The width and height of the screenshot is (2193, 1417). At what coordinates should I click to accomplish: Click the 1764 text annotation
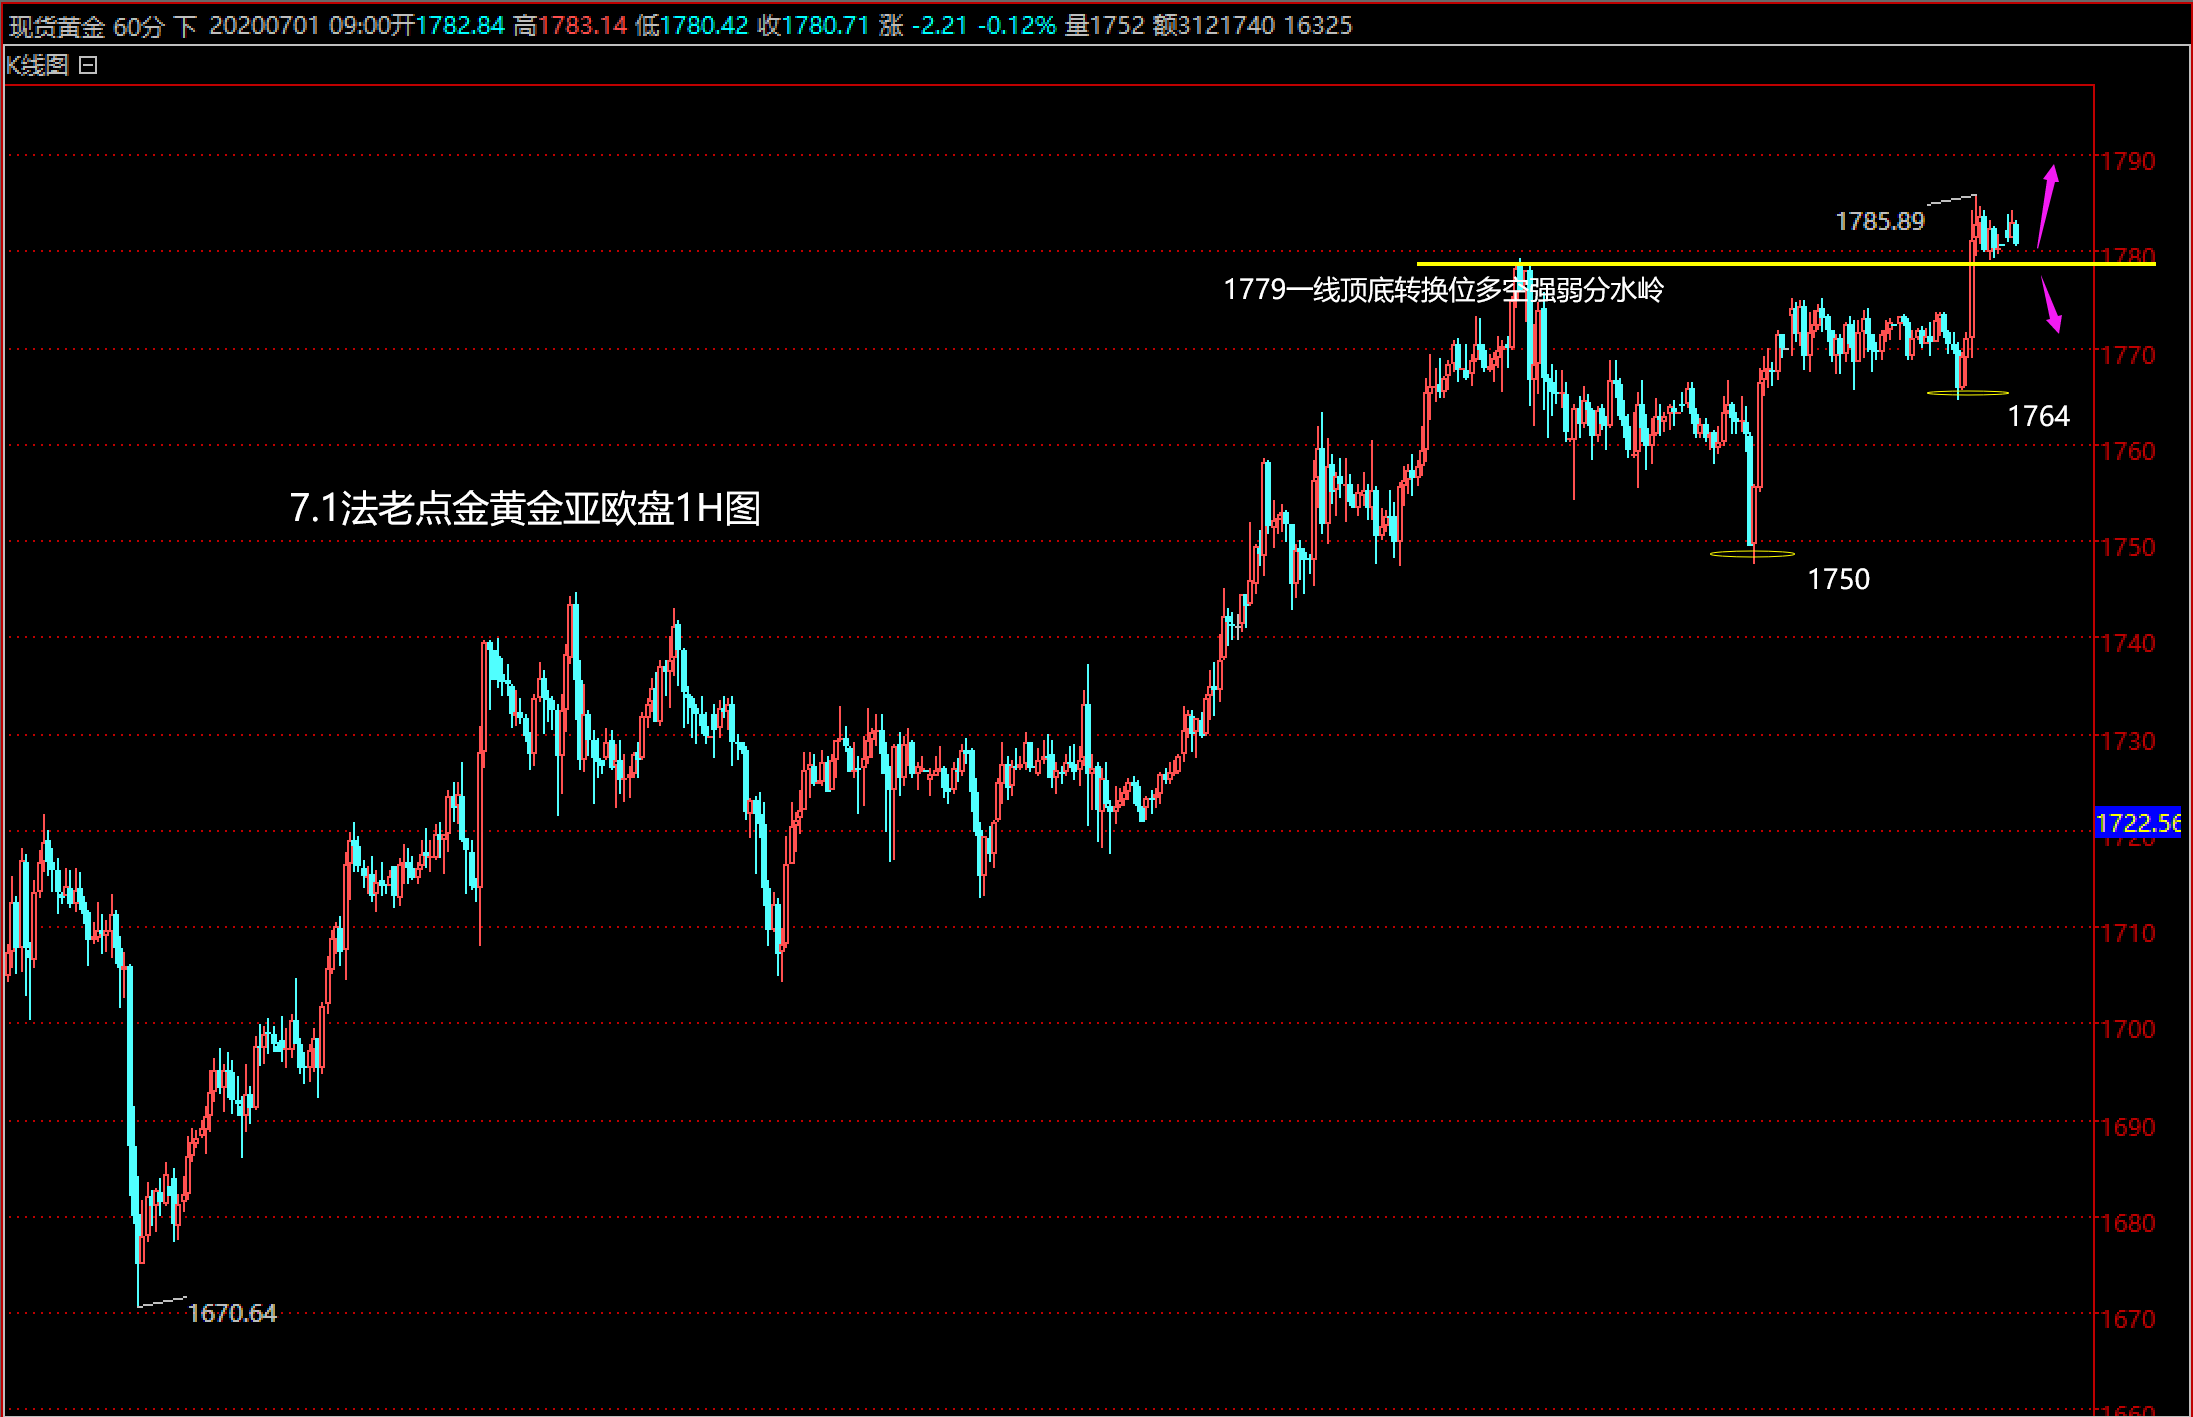[2038, 416]
